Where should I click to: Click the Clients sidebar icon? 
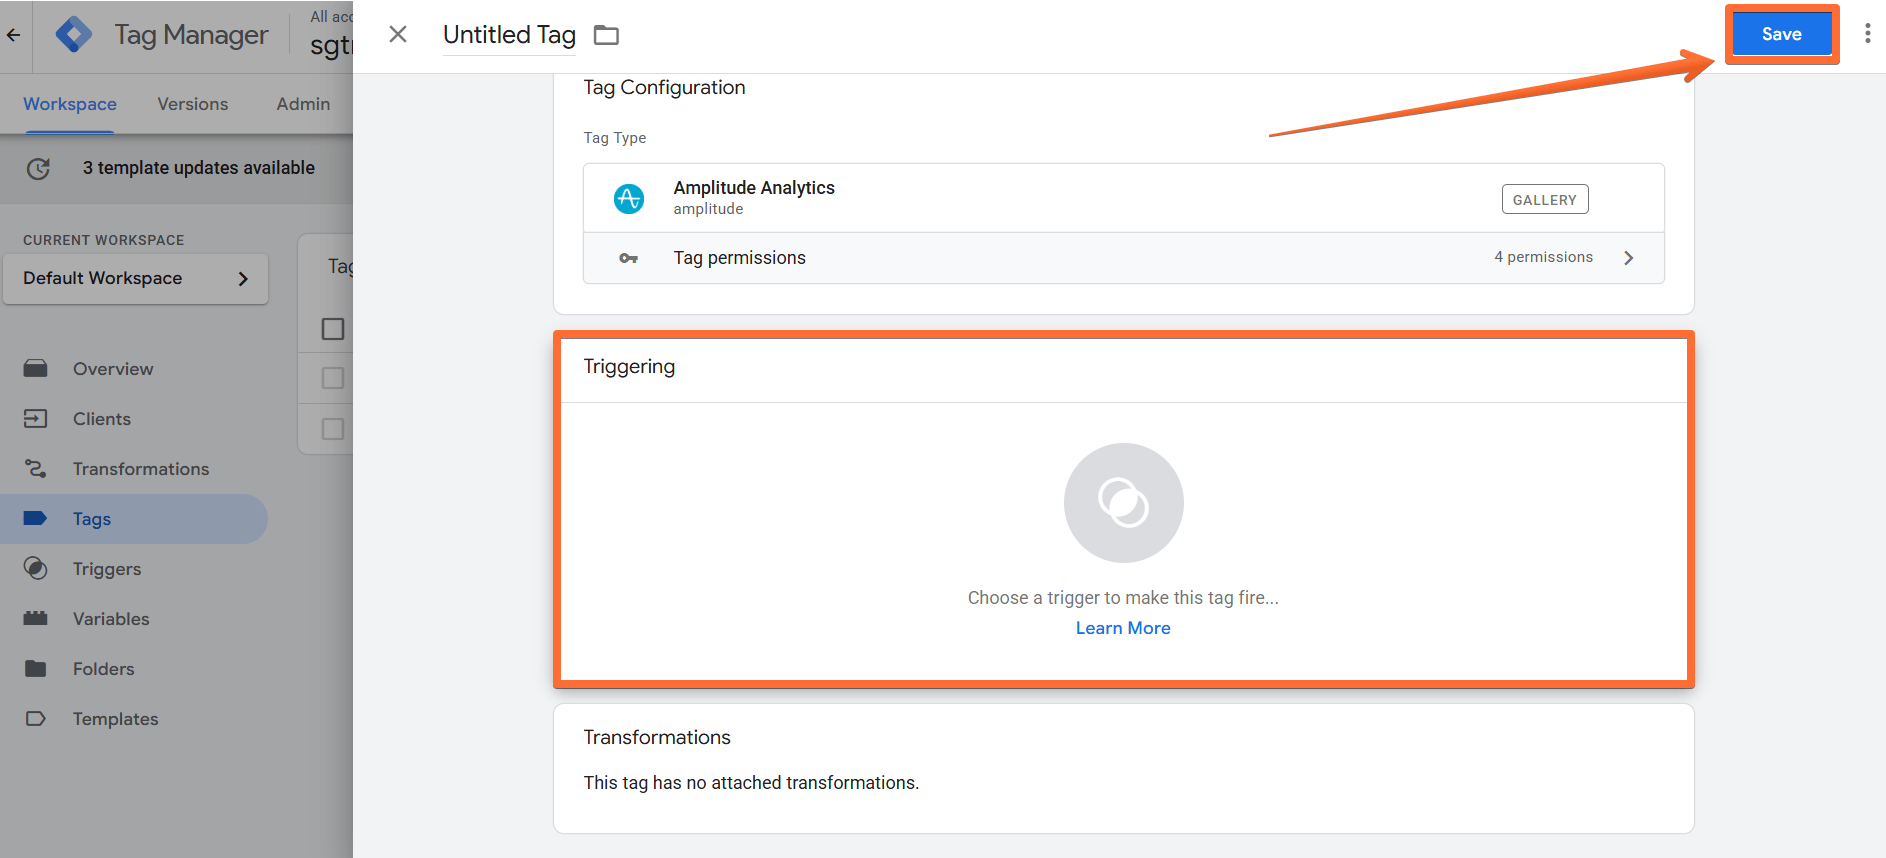36,419
